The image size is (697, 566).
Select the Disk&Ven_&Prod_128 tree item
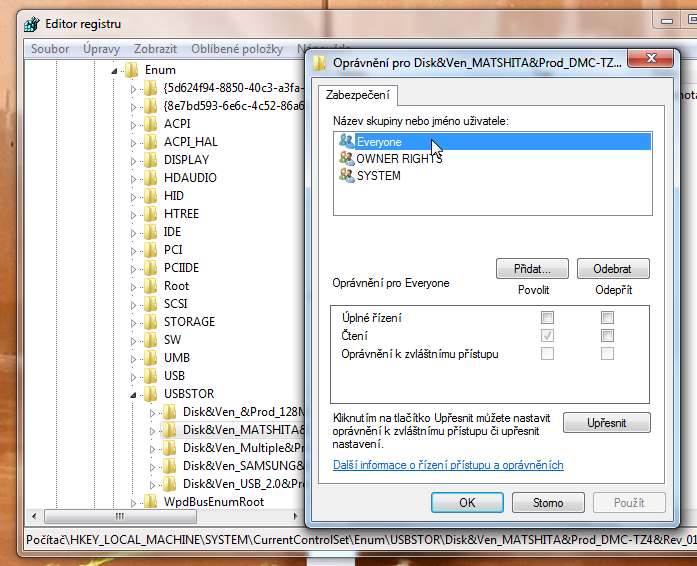(243, 412)
